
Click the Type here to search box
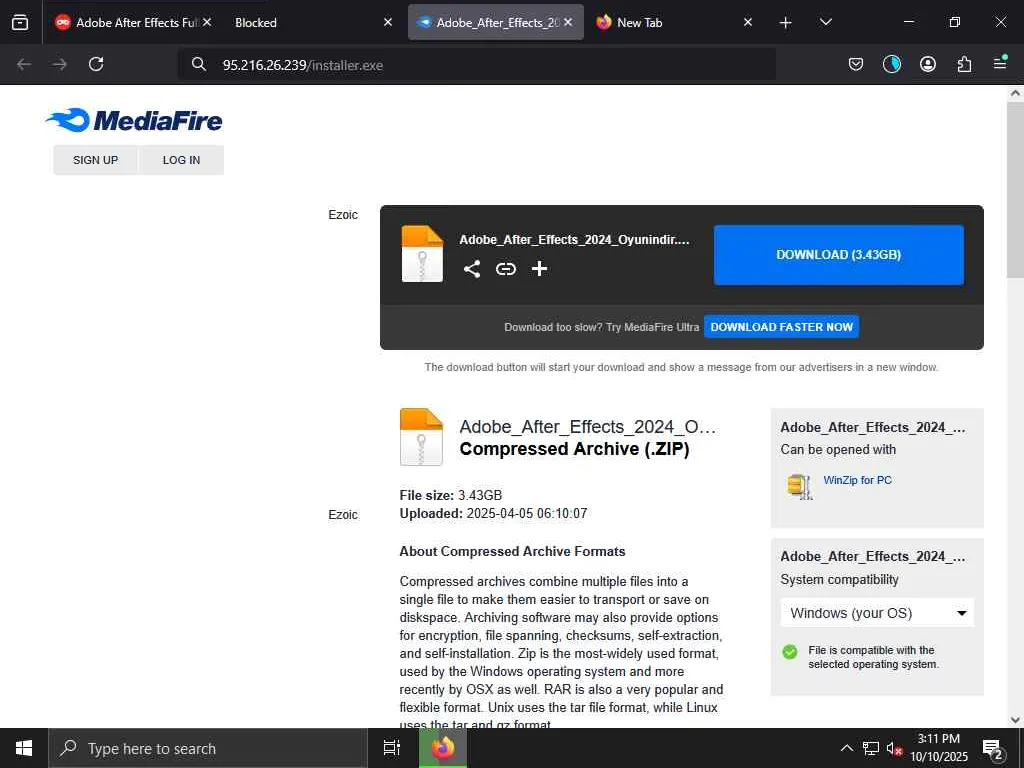(208, 748)
